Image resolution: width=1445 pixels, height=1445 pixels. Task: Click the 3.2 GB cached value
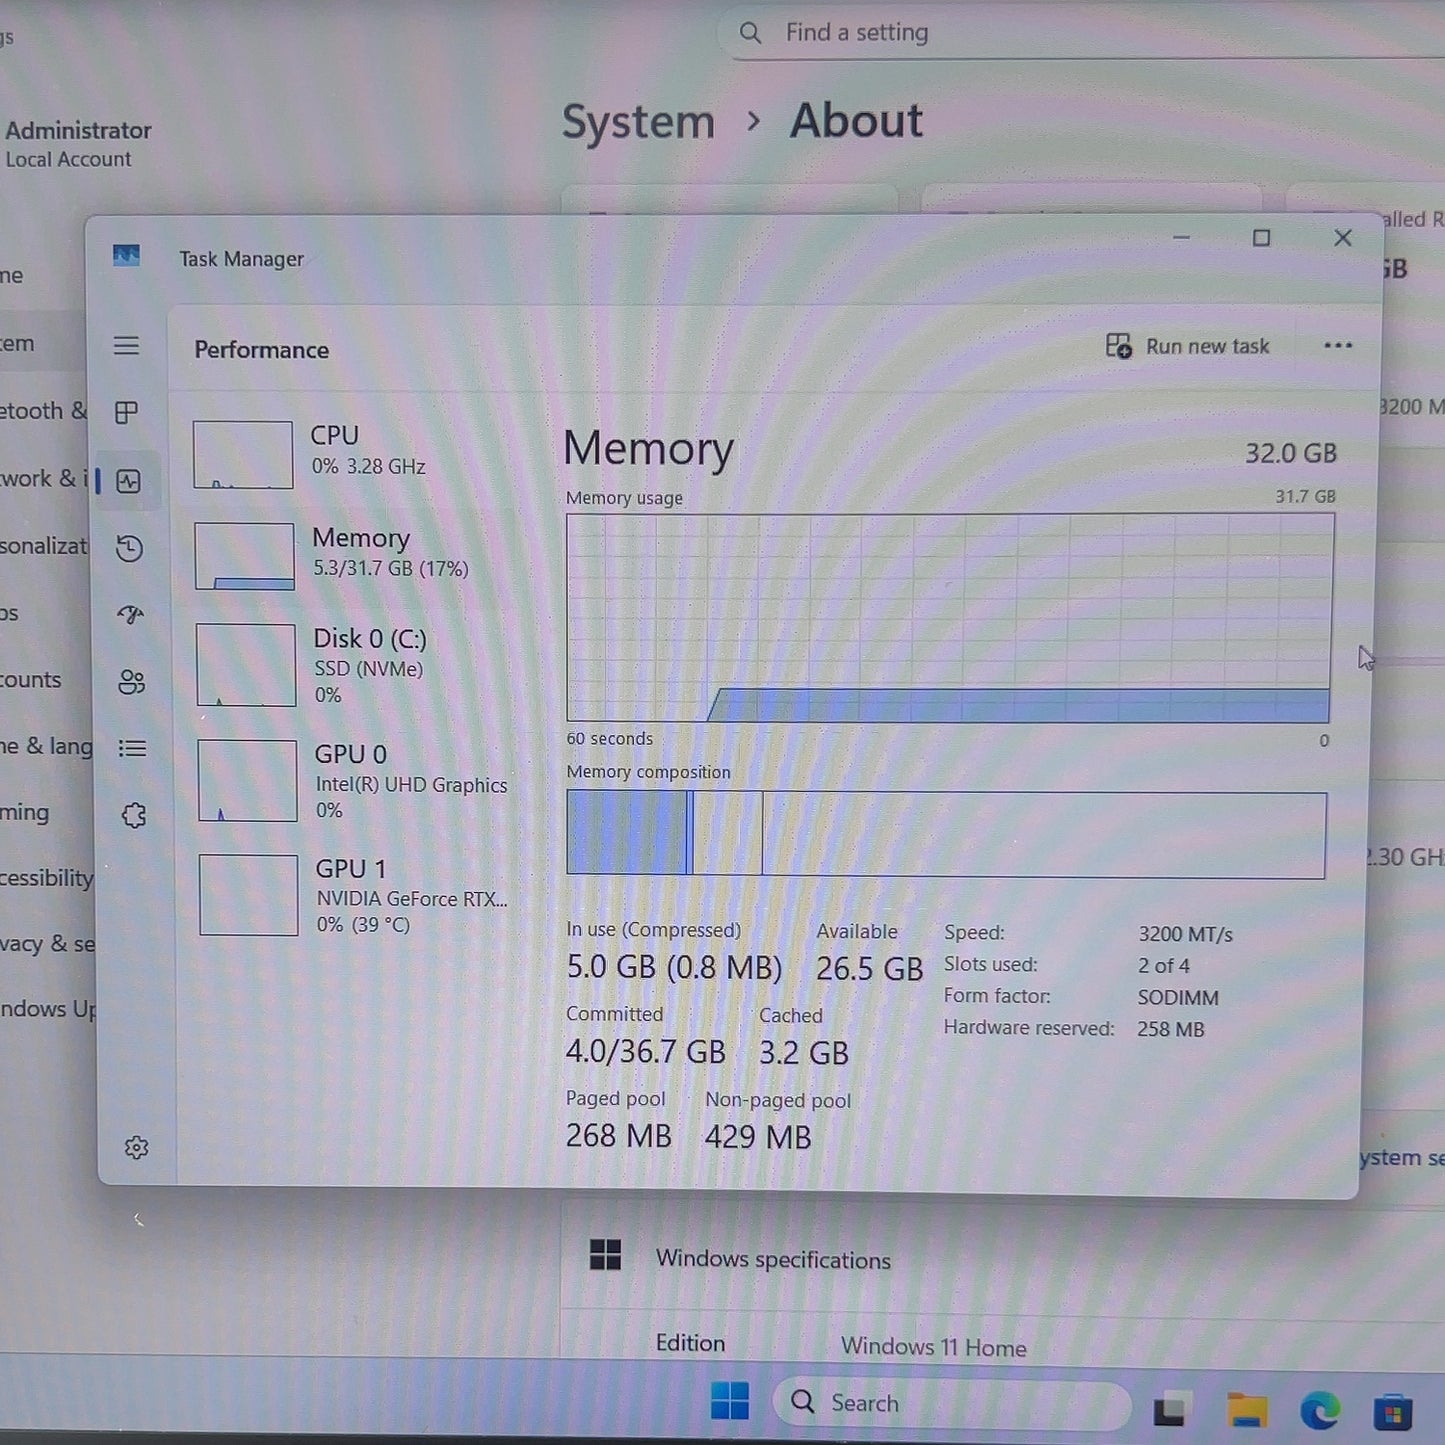803,1053
